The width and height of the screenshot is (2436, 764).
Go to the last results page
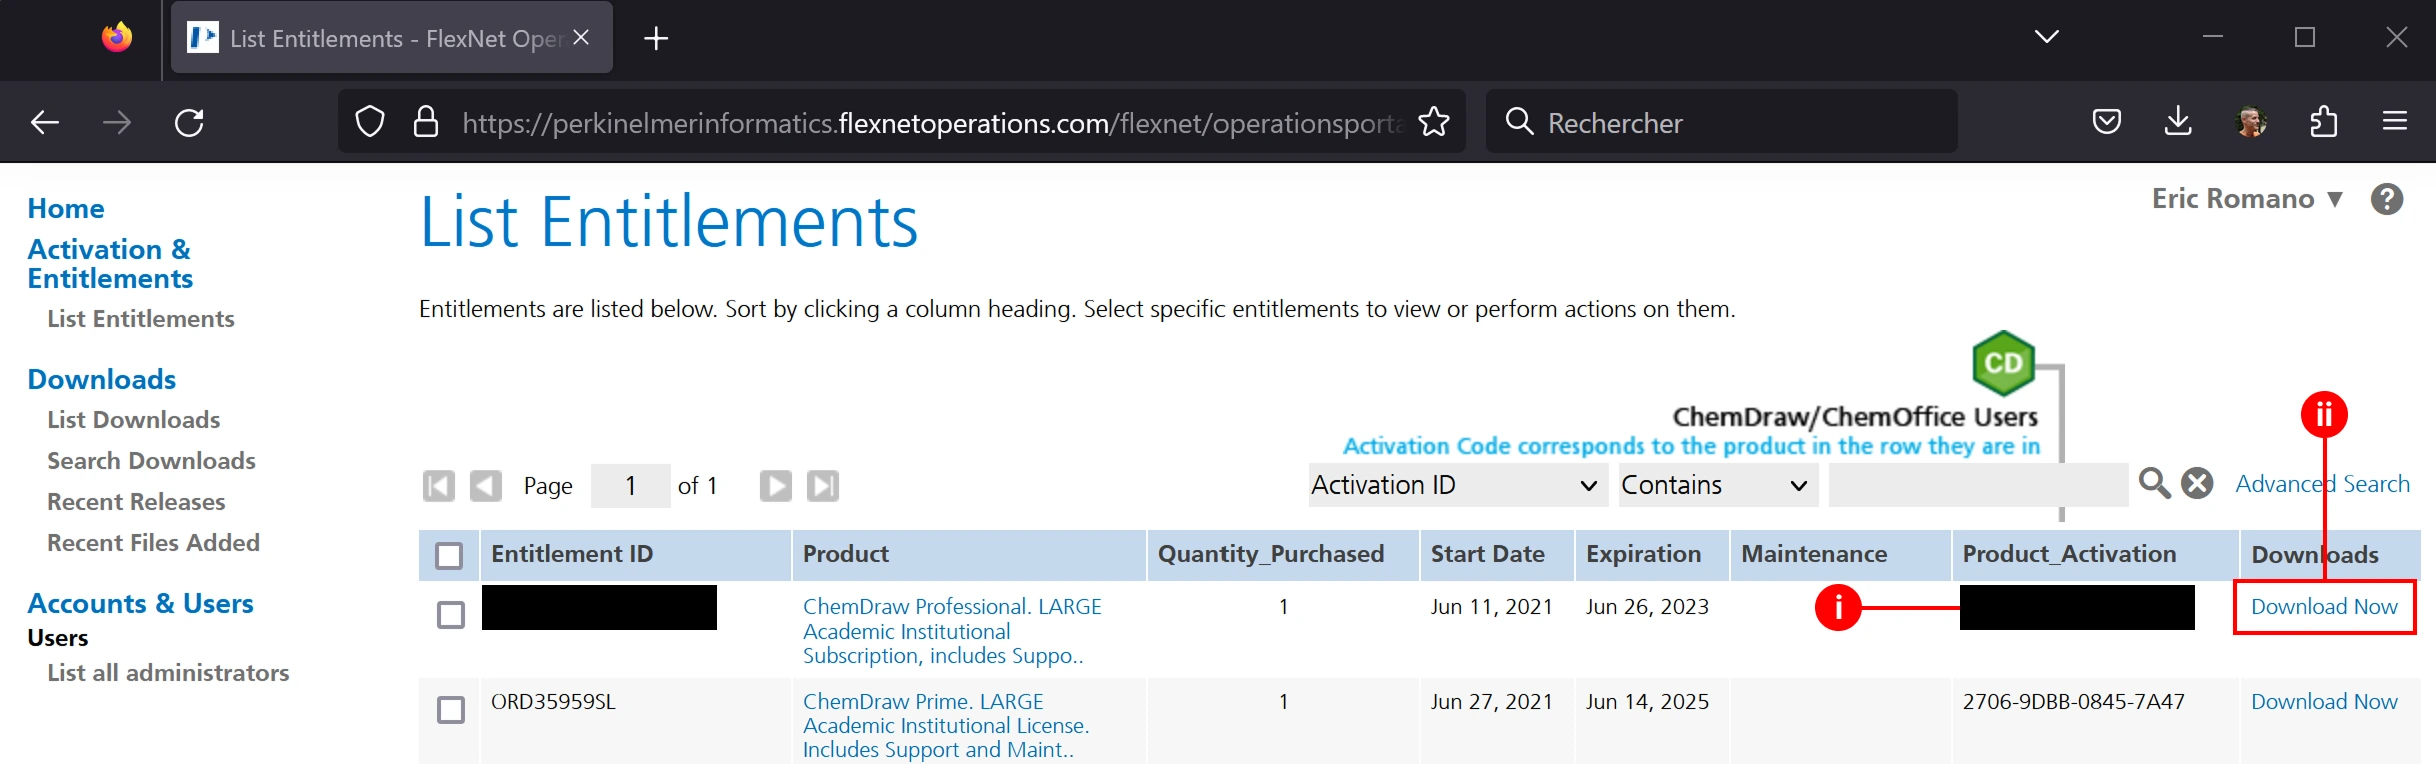click(823, 486)
